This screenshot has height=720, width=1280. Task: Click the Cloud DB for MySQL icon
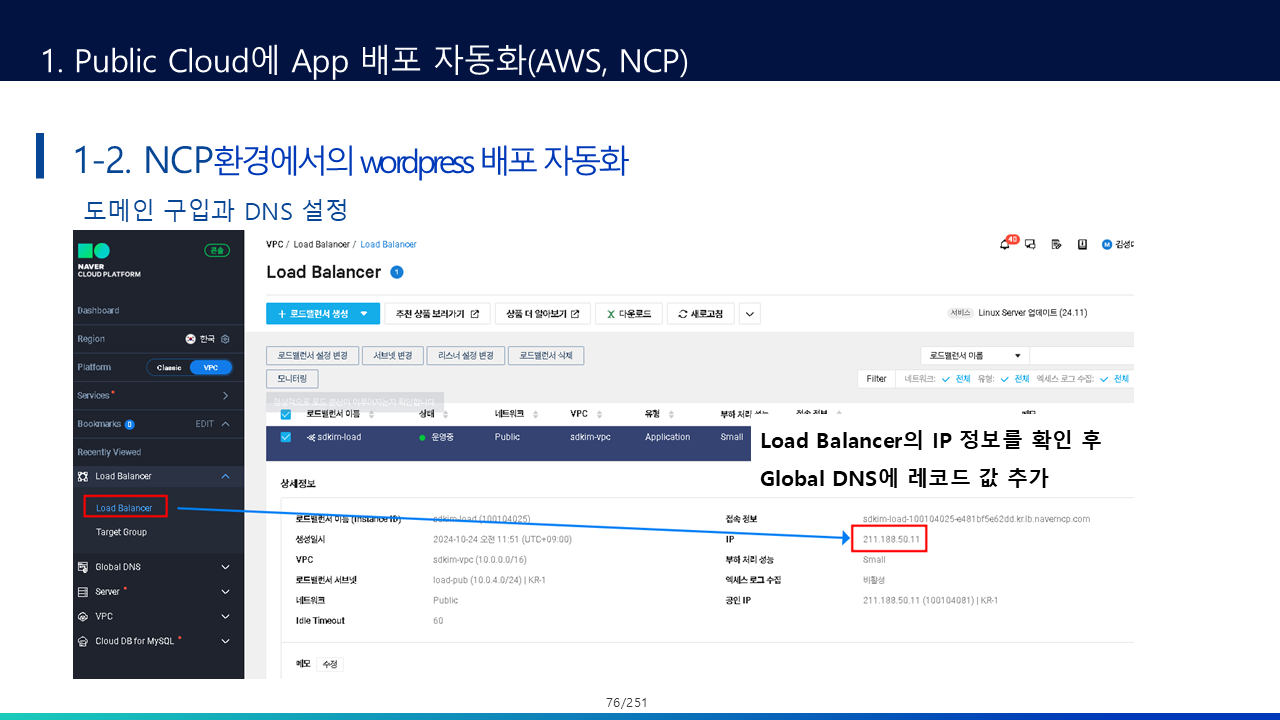(83, 641)
